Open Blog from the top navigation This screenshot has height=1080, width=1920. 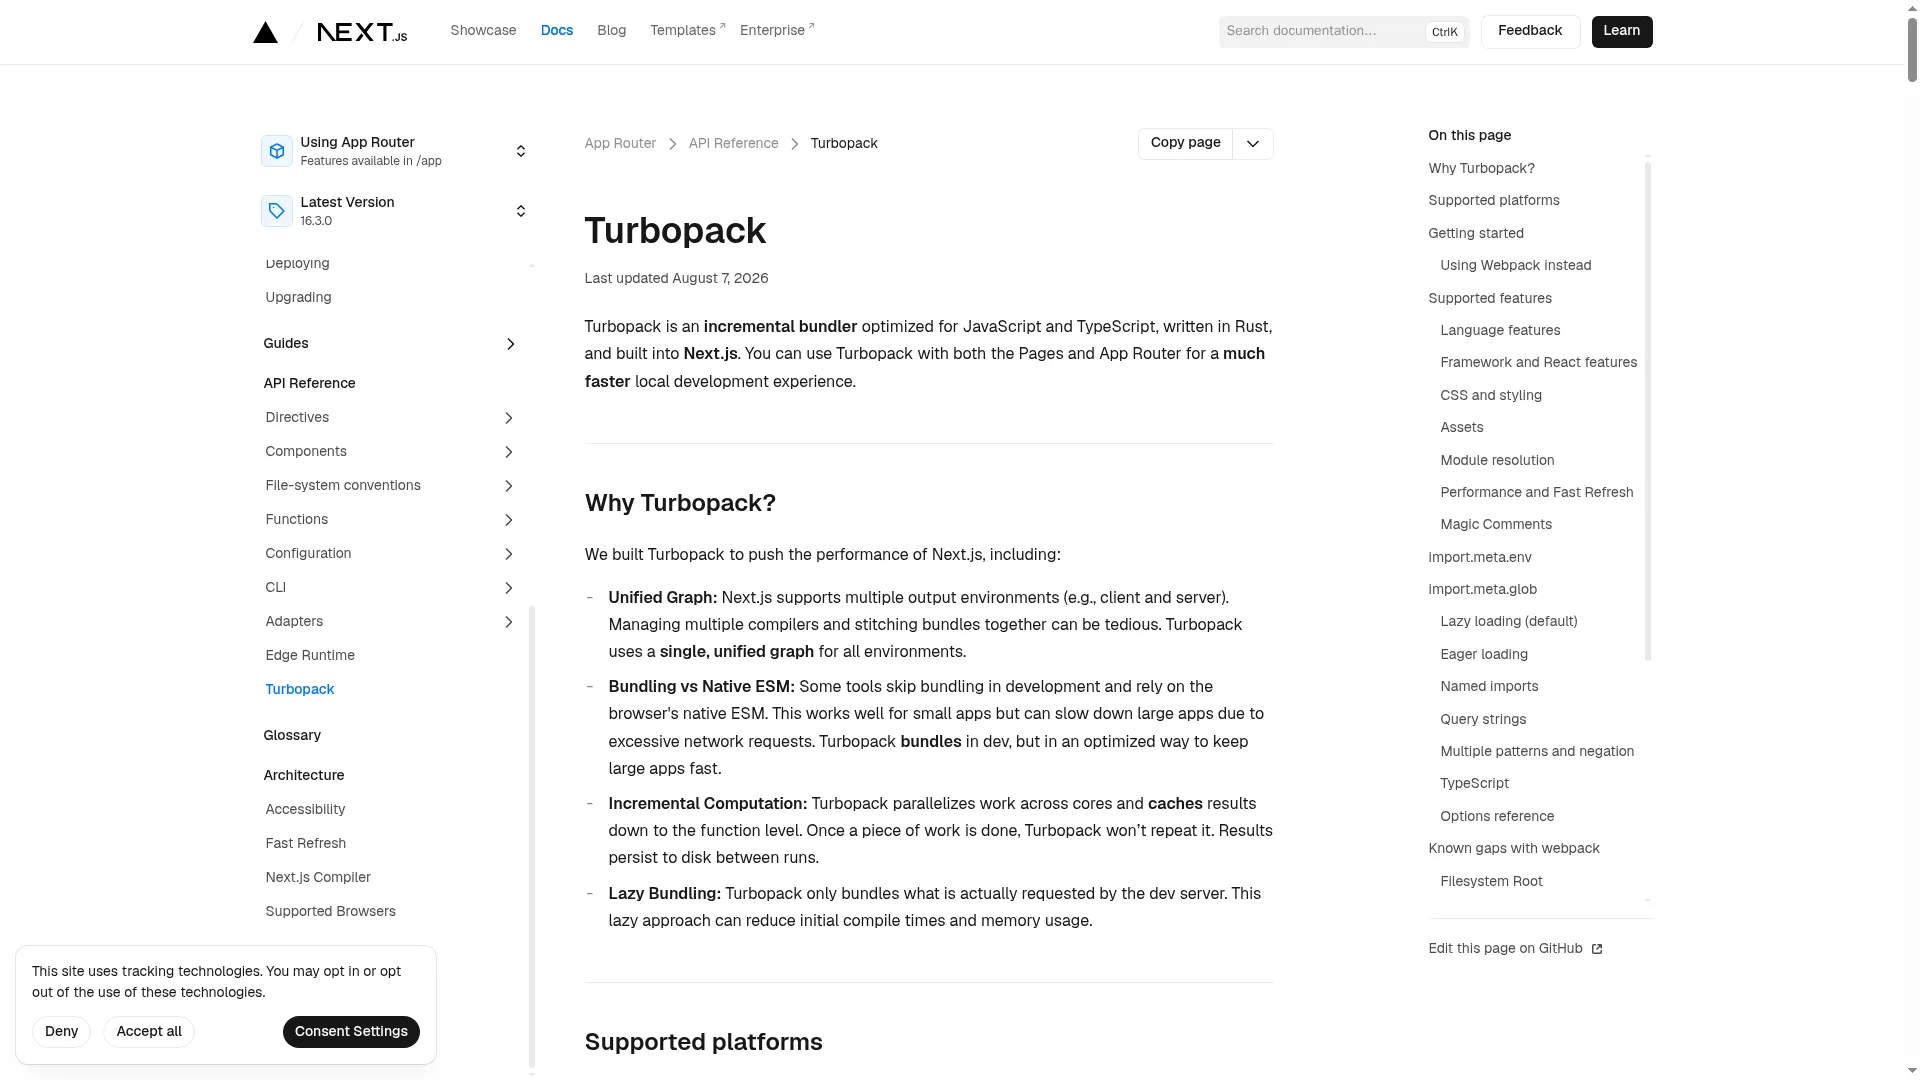pos(611,31)
